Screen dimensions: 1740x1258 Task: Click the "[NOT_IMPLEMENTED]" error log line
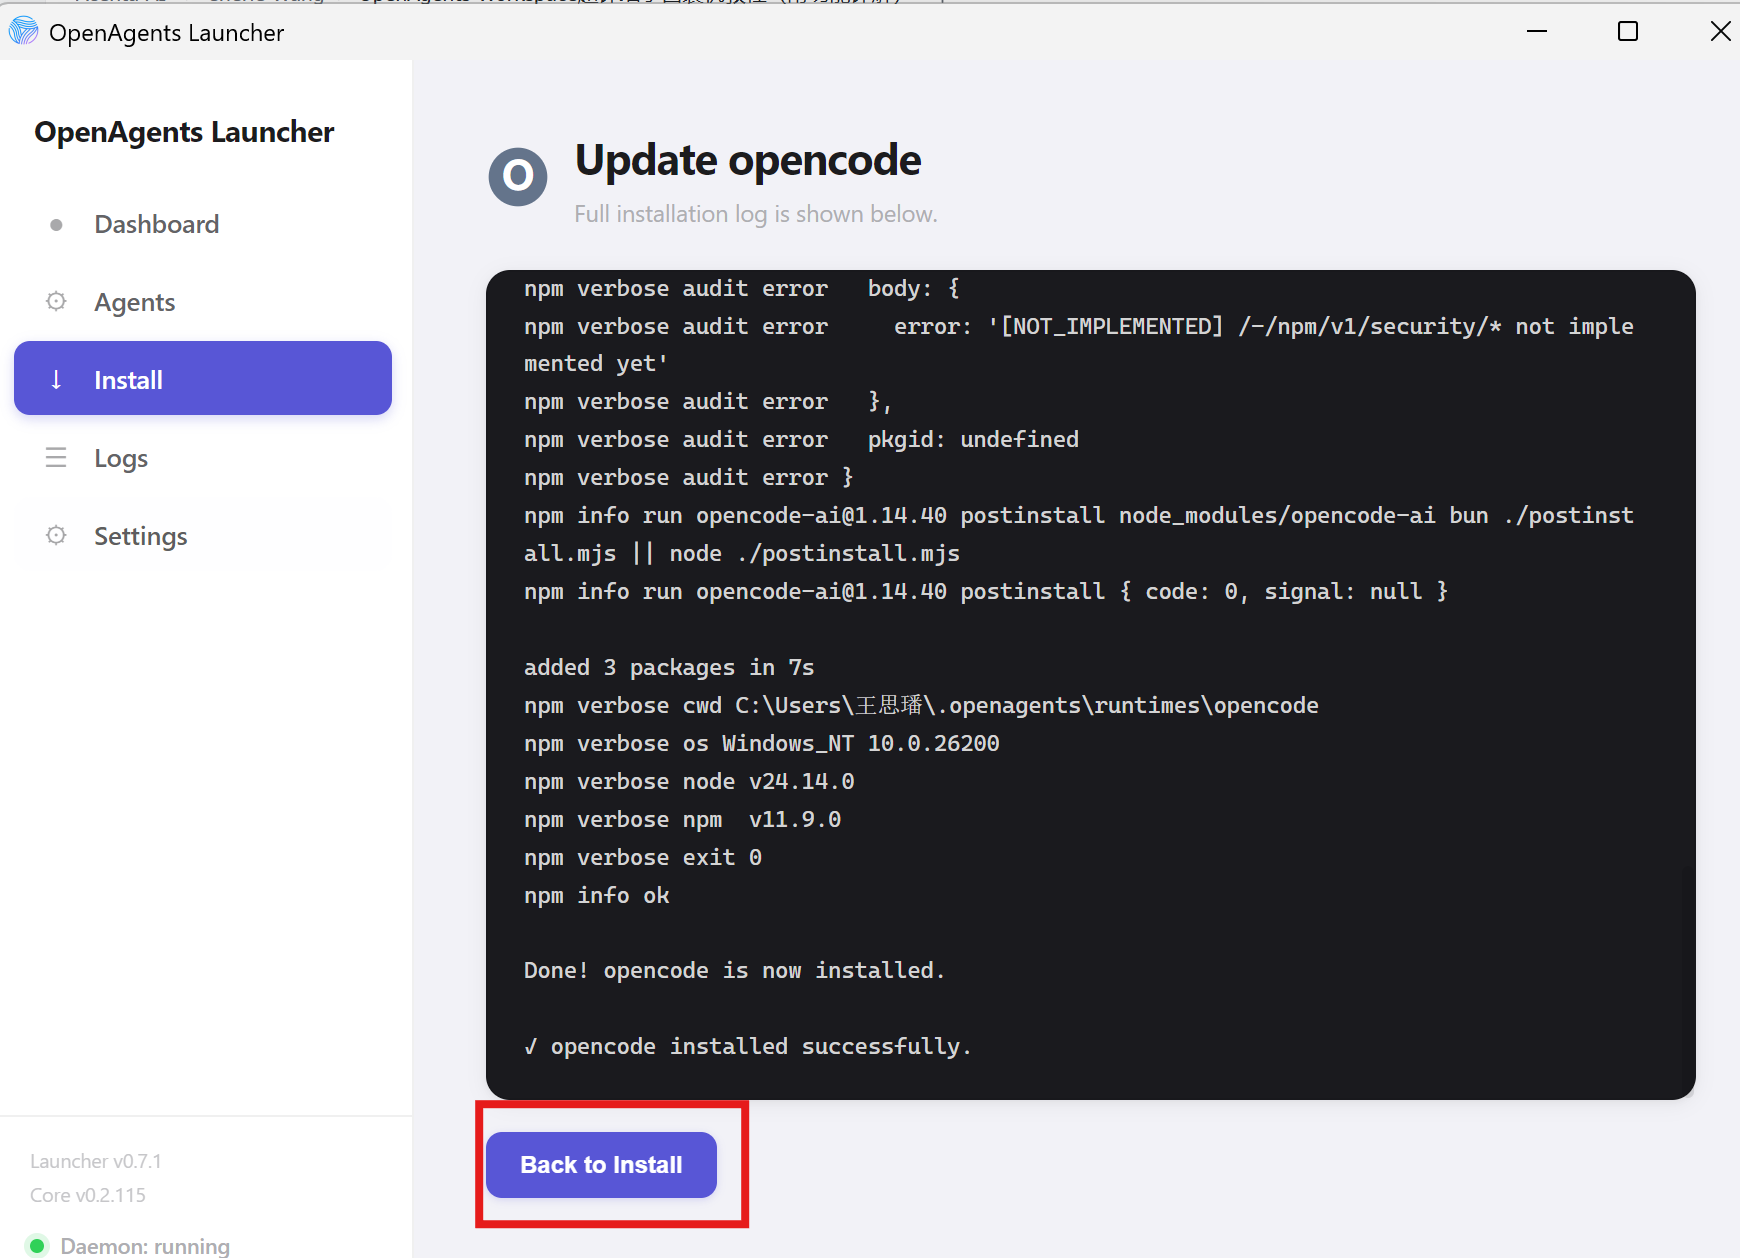click(1079, 345)
